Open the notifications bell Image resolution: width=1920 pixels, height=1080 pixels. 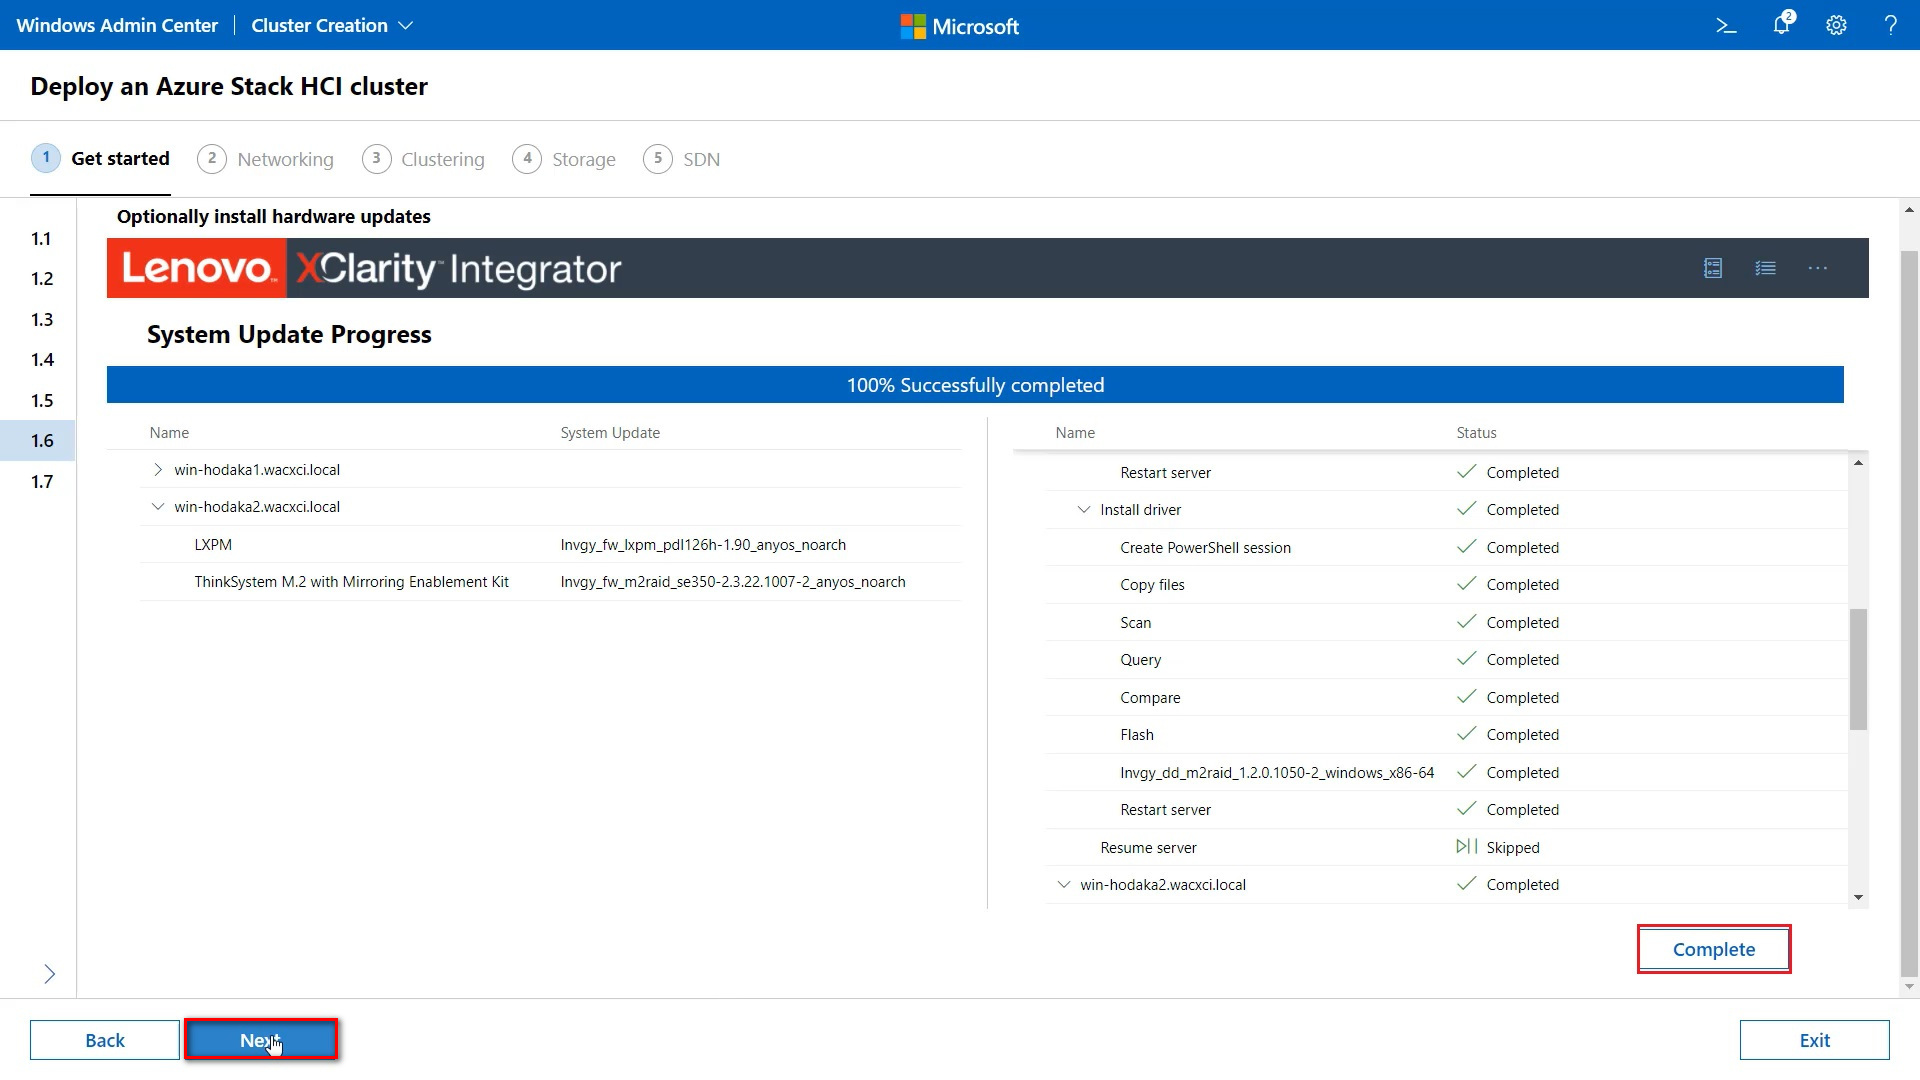point(1781,25)
